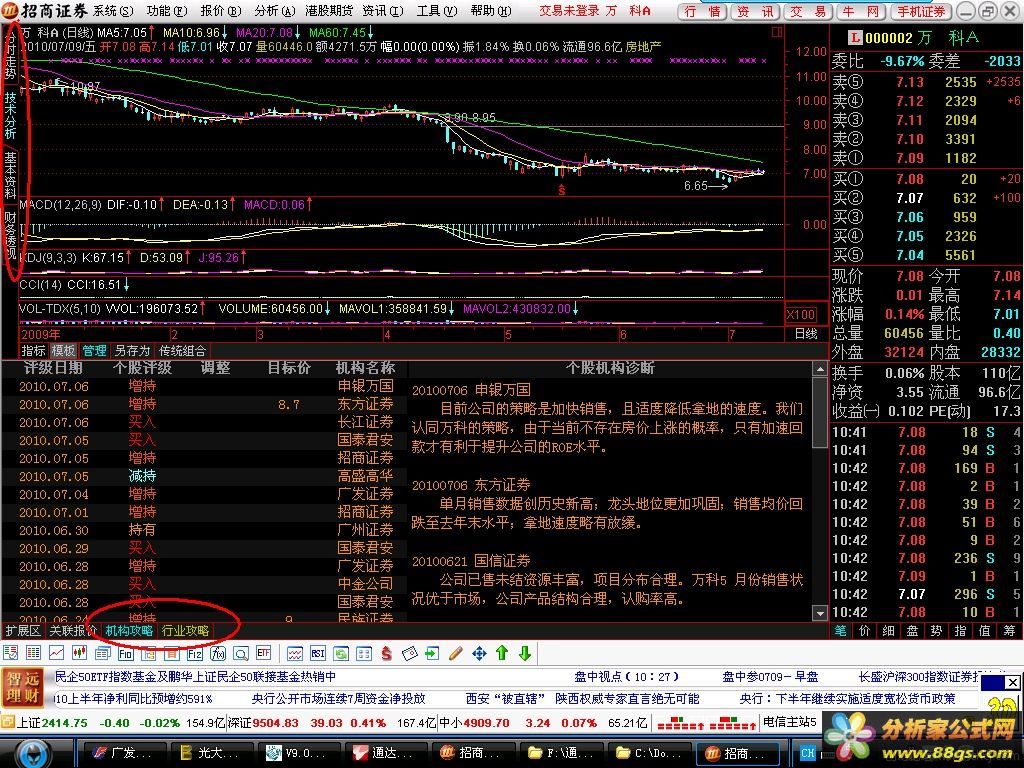The width and height of the screenshot is (1024, 768).
Task: Click the green arrow import toolbar icon
Action: (x=432, y=653)
